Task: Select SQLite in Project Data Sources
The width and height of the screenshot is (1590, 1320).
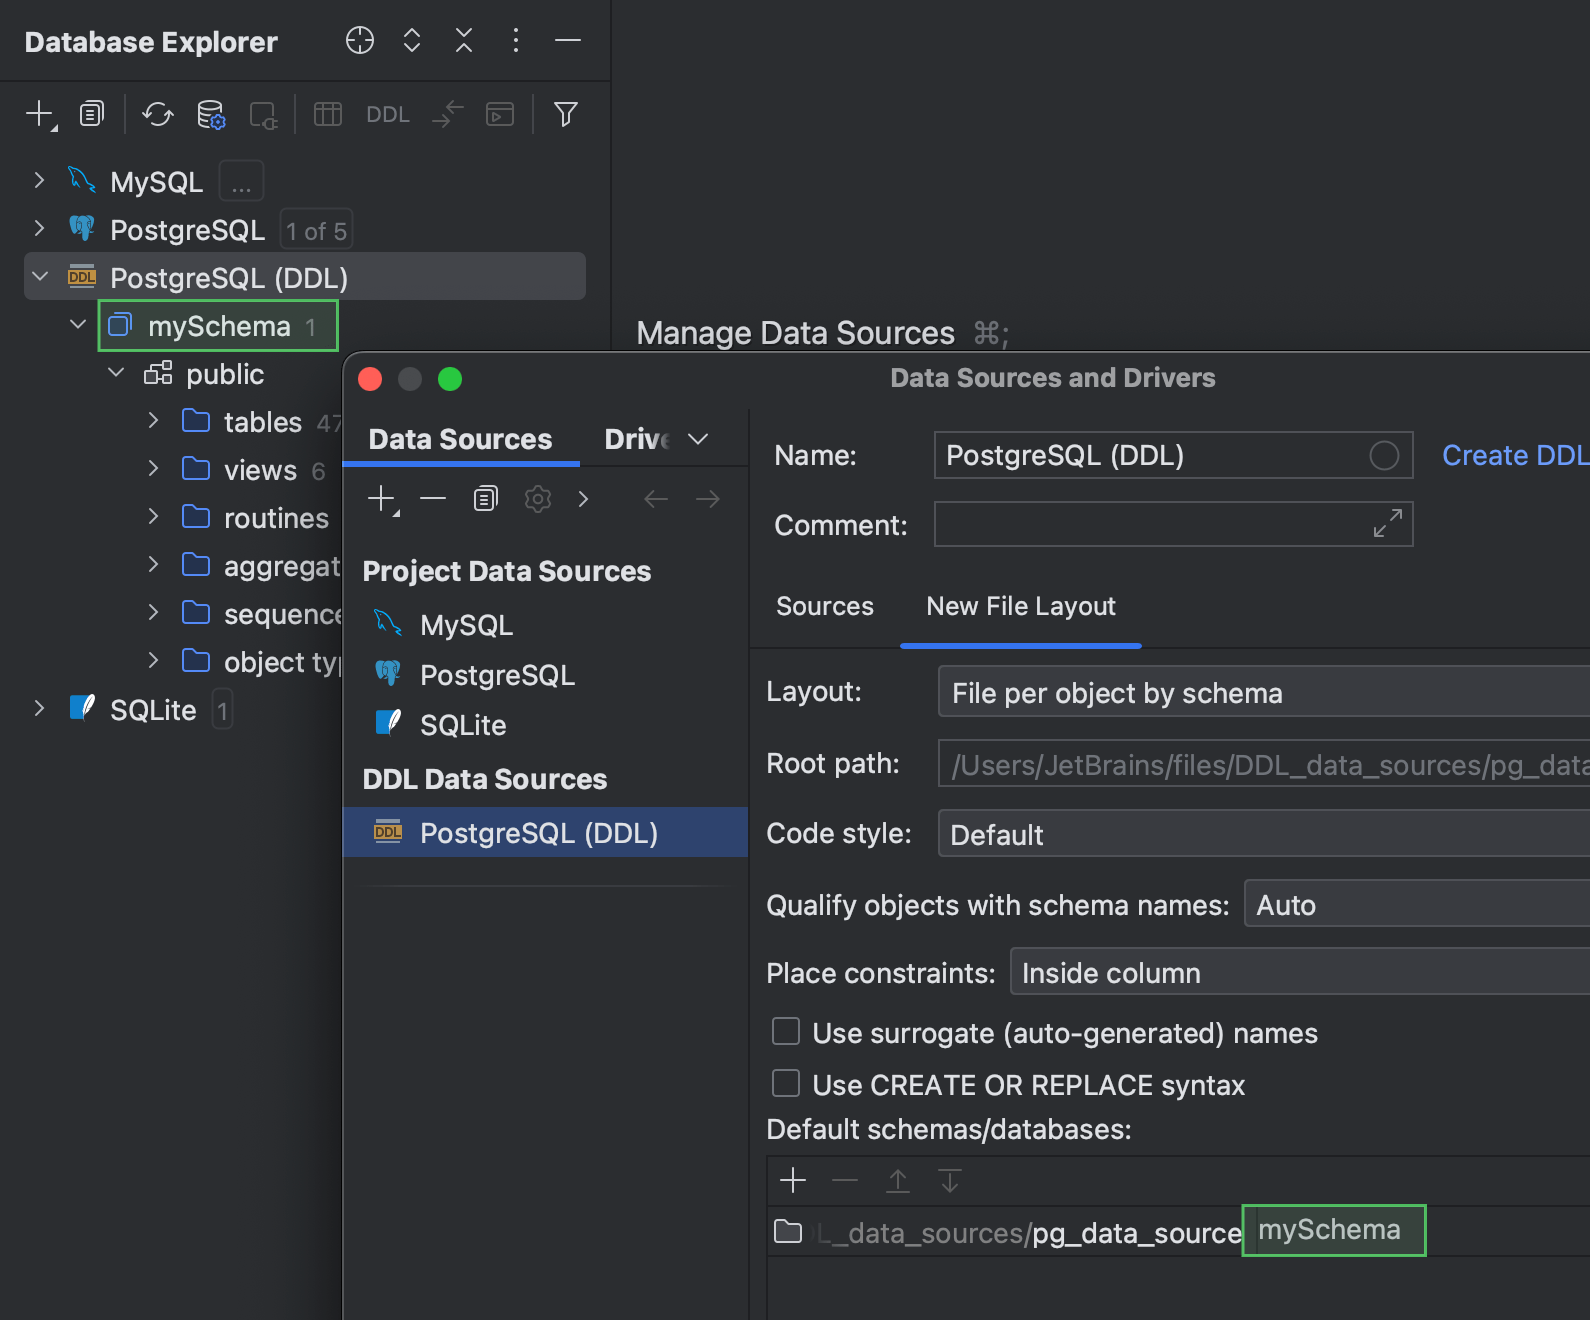Action: point(462,725)
